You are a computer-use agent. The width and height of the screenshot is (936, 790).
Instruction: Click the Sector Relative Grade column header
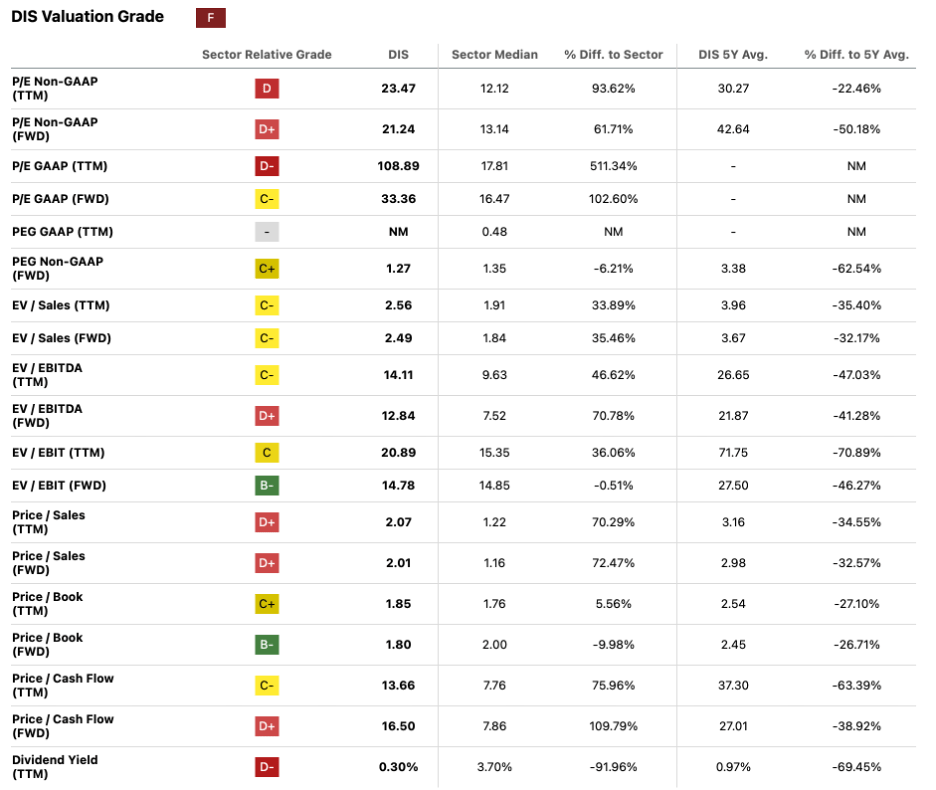[266, 55]
